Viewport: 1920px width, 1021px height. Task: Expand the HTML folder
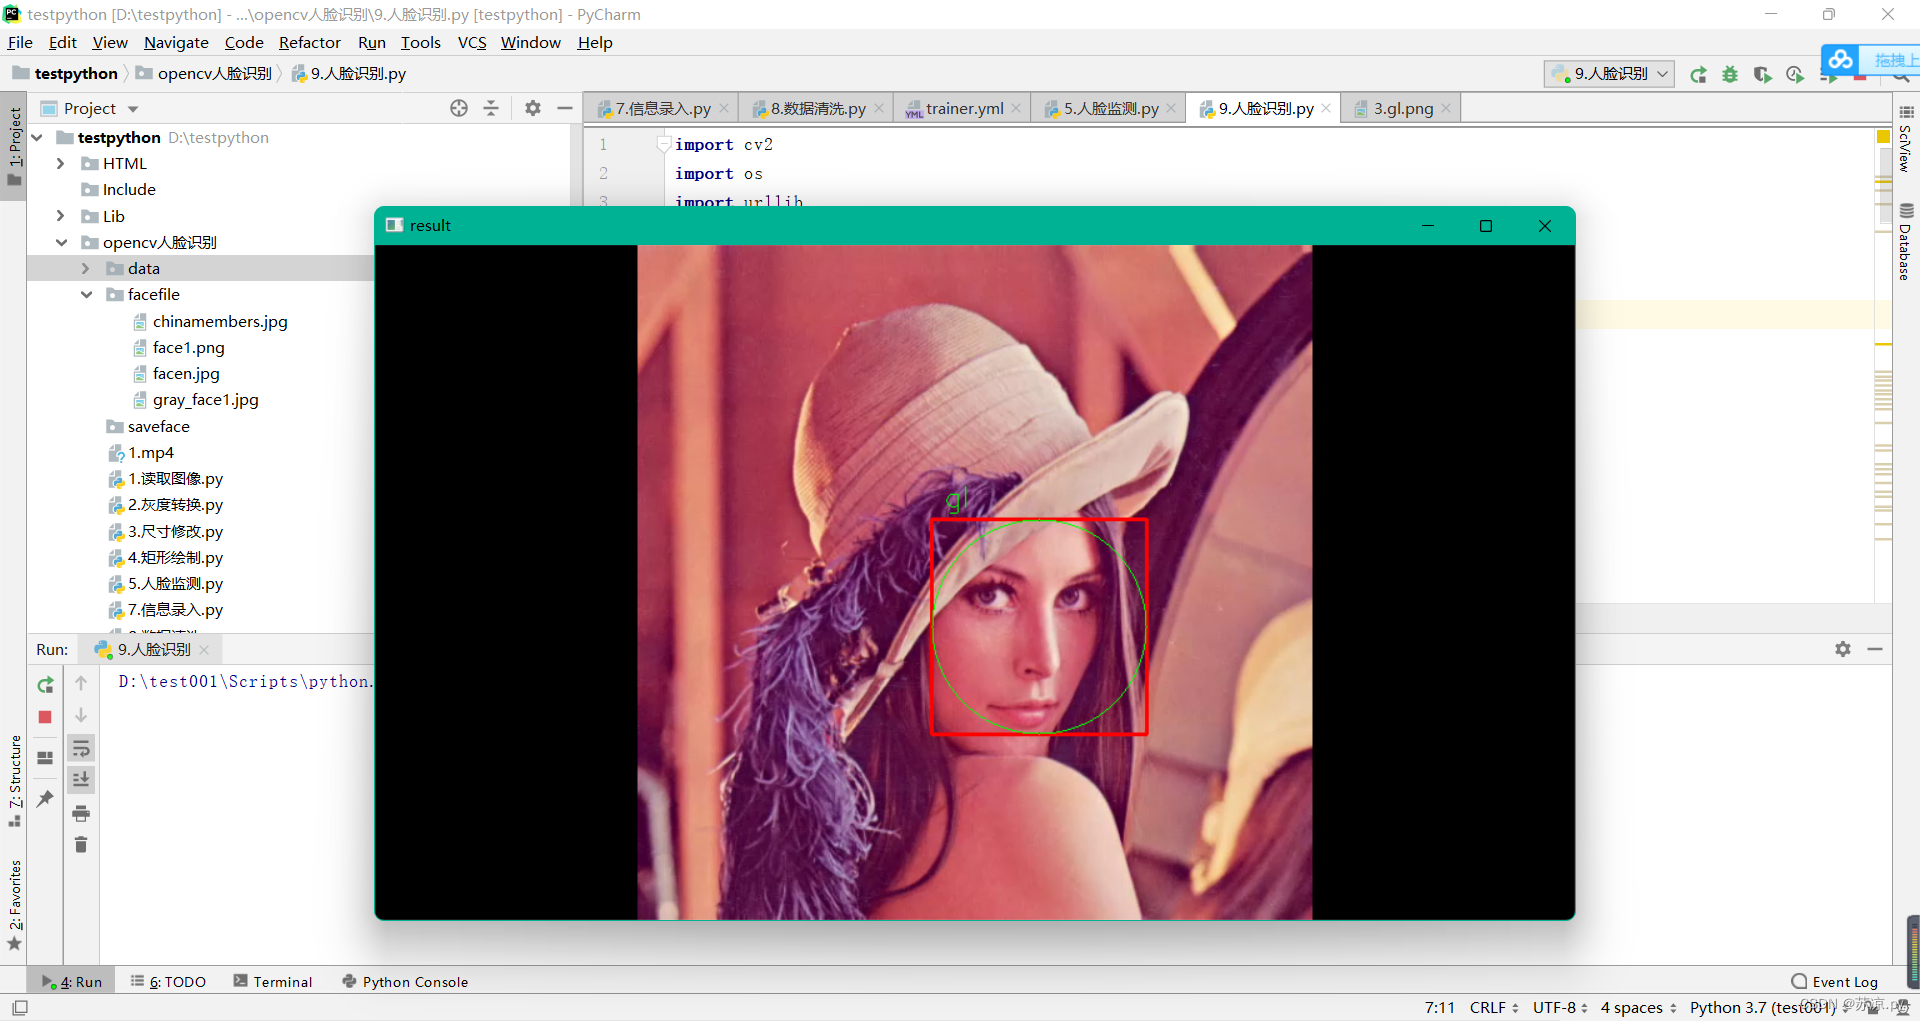(61, 163)
